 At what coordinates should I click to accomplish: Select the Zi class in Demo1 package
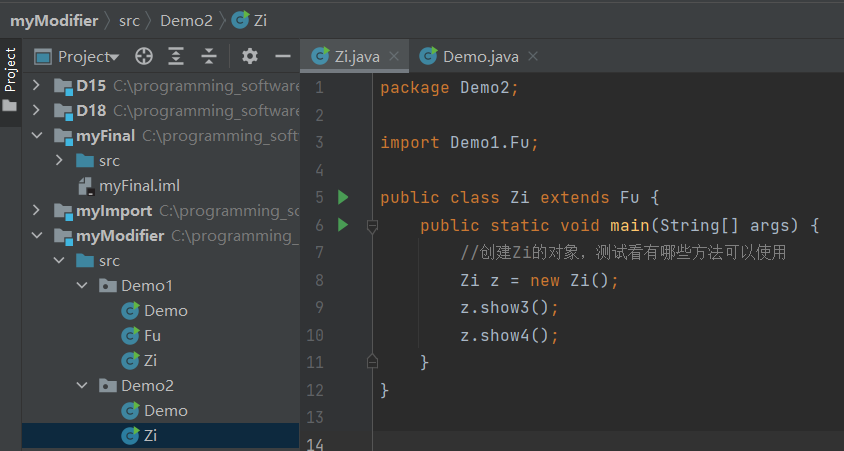pyautogui.click(x=150, y=361)
